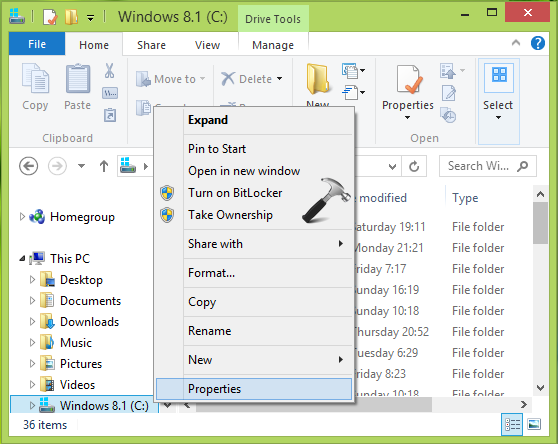Click the Forward navigation arrow

coord(57,166)
